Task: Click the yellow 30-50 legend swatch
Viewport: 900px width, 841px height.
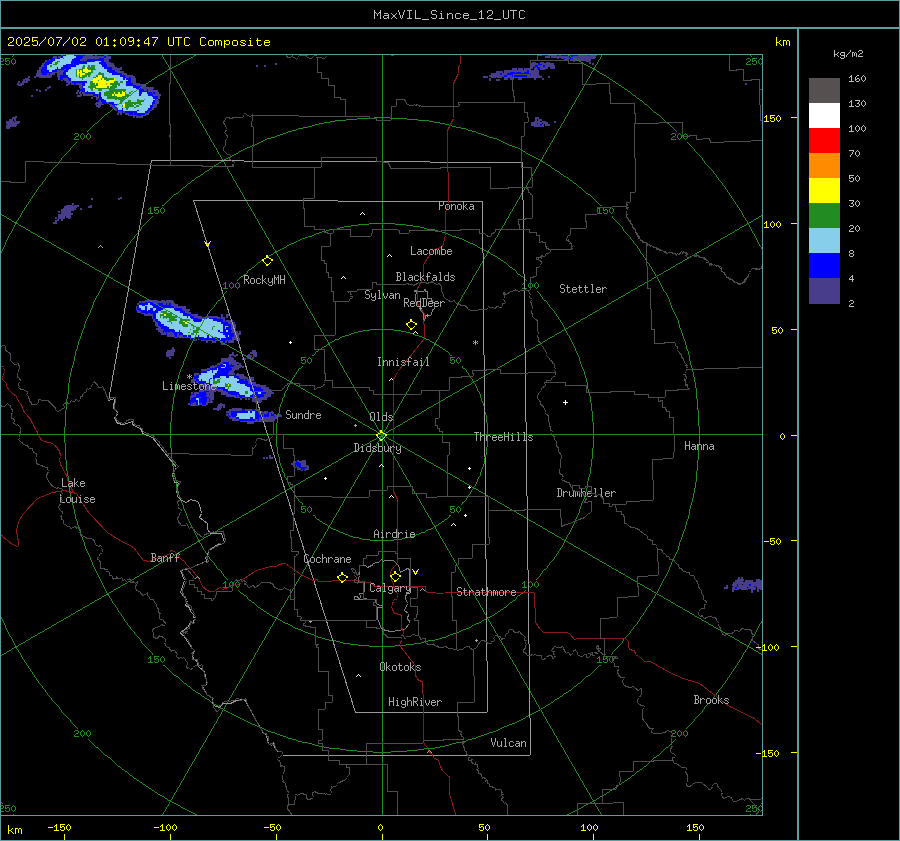Action: (824, 190)
